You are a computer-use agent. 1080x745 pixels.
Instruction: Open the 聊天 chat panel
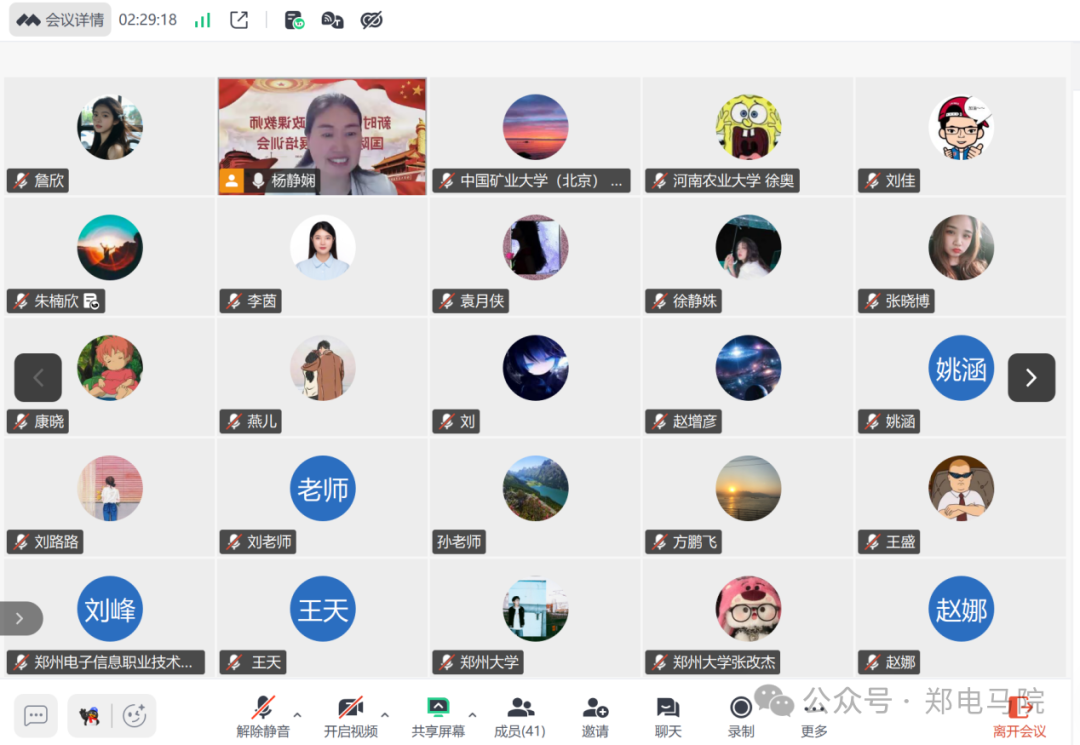click(x=668, y=716)
